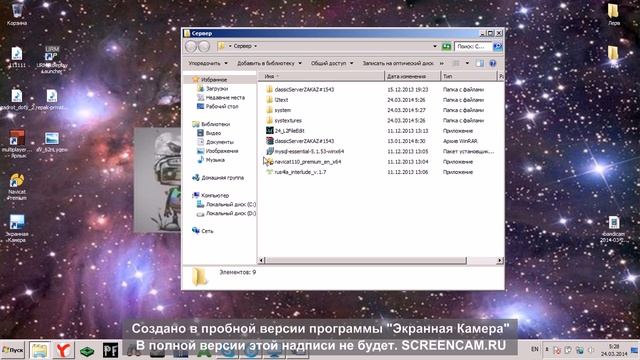Image resolution: width=640 pixels, height=360 pixels.
Task: Click the Поиск search field
Action: tap(473, 47)
